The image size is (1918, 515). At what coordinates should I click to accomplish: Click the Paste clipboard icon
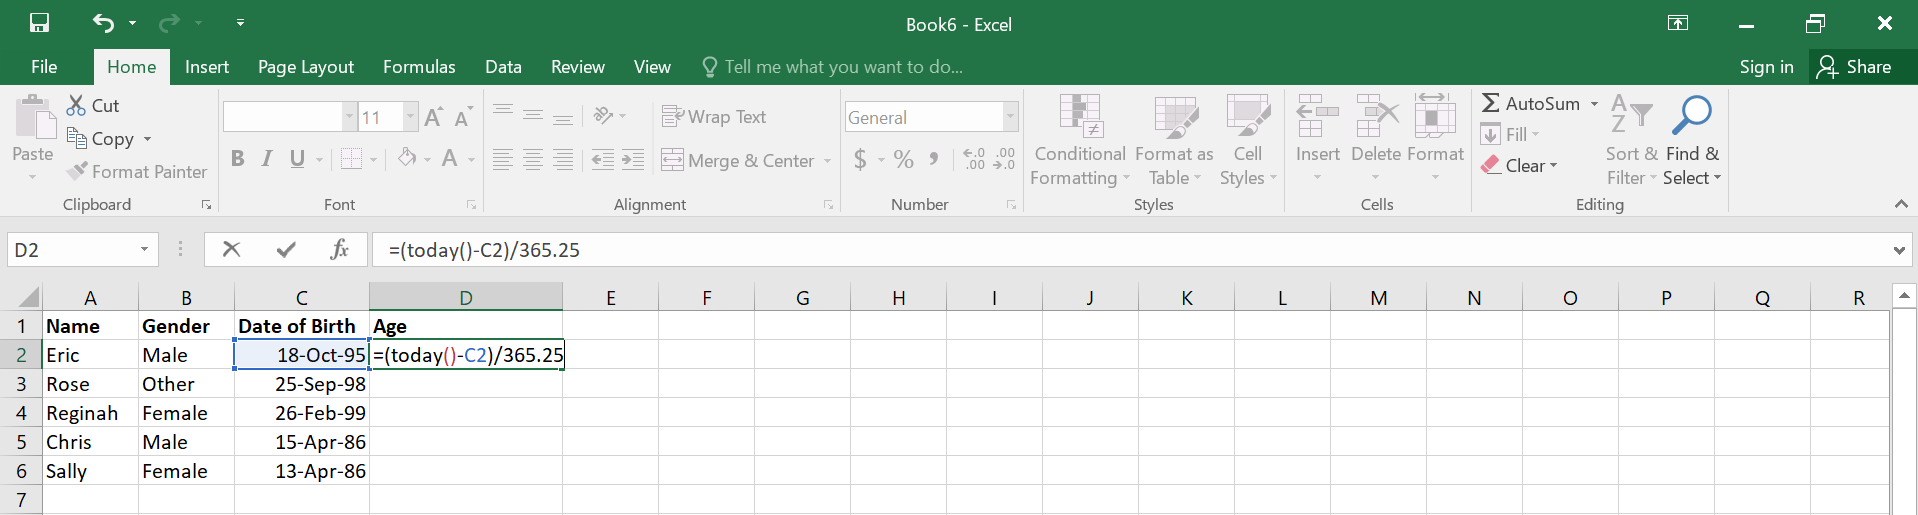pyautogui.click(x=35, y=118)
